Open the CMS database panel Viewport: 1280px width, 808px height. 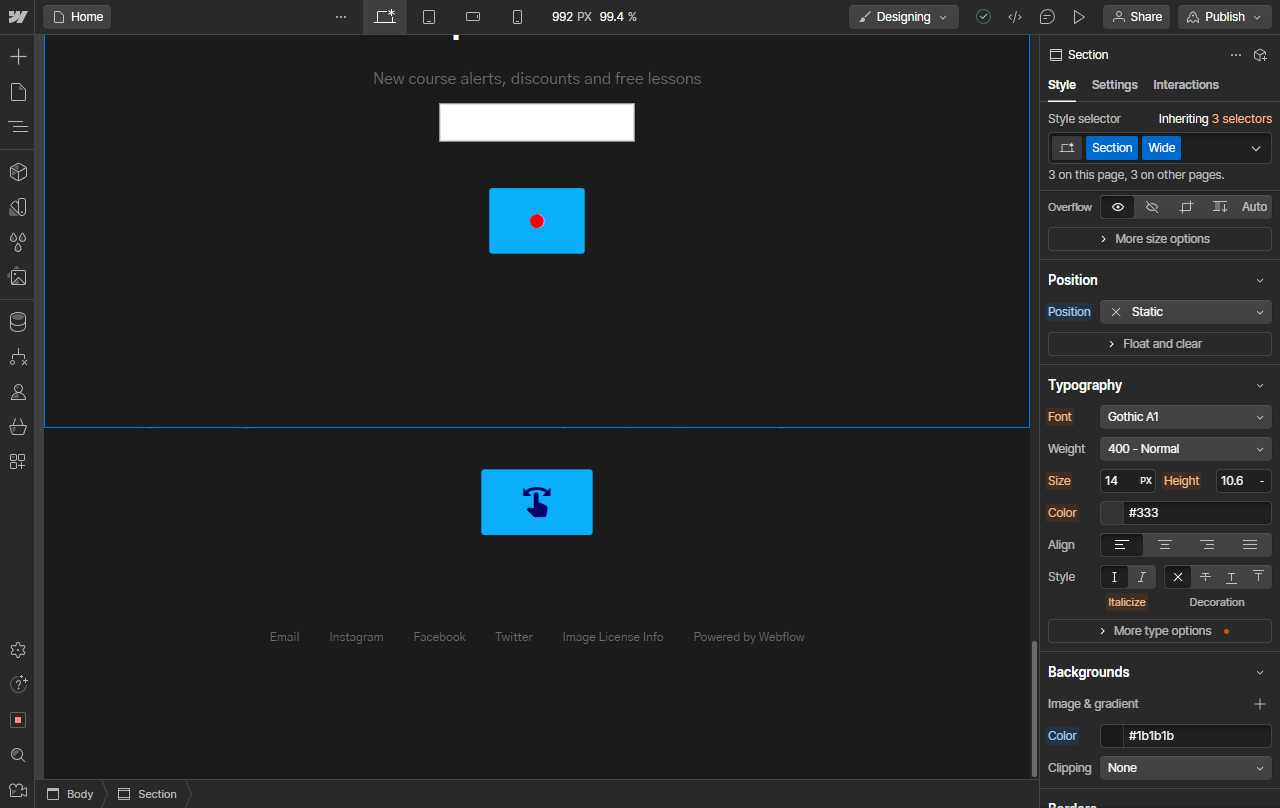[x=17, y=322]
